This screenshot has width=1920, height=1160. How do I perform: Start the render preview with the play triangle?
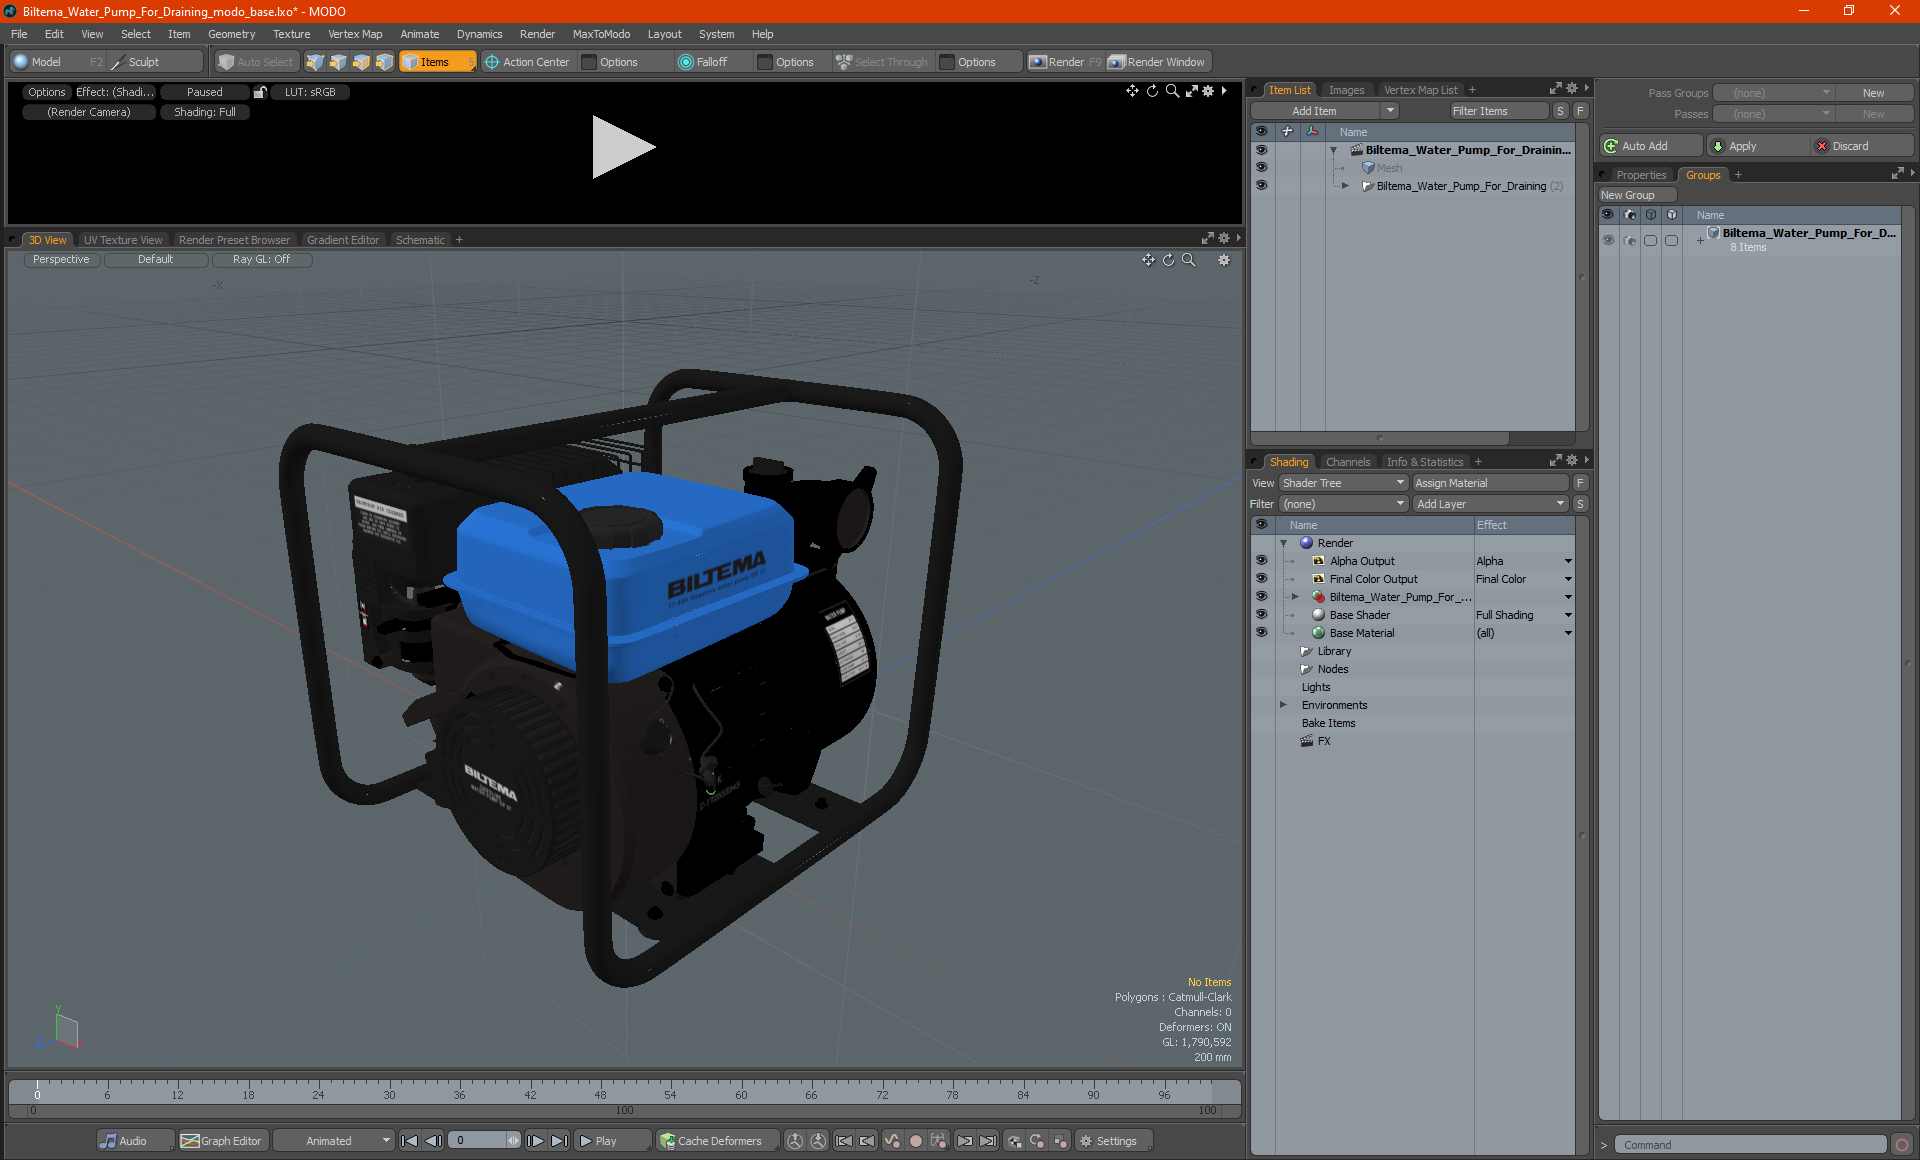point(622,147)
